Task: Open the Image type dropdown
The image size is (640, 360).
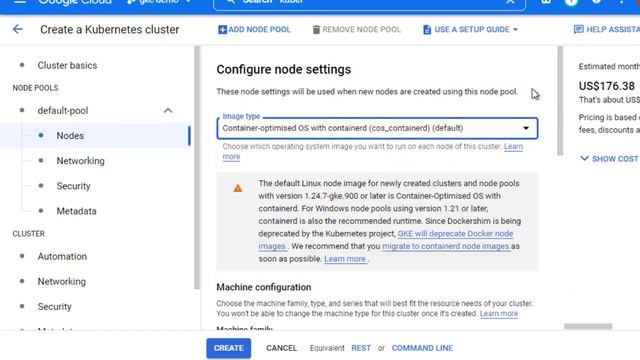Action: coord(377,128)
